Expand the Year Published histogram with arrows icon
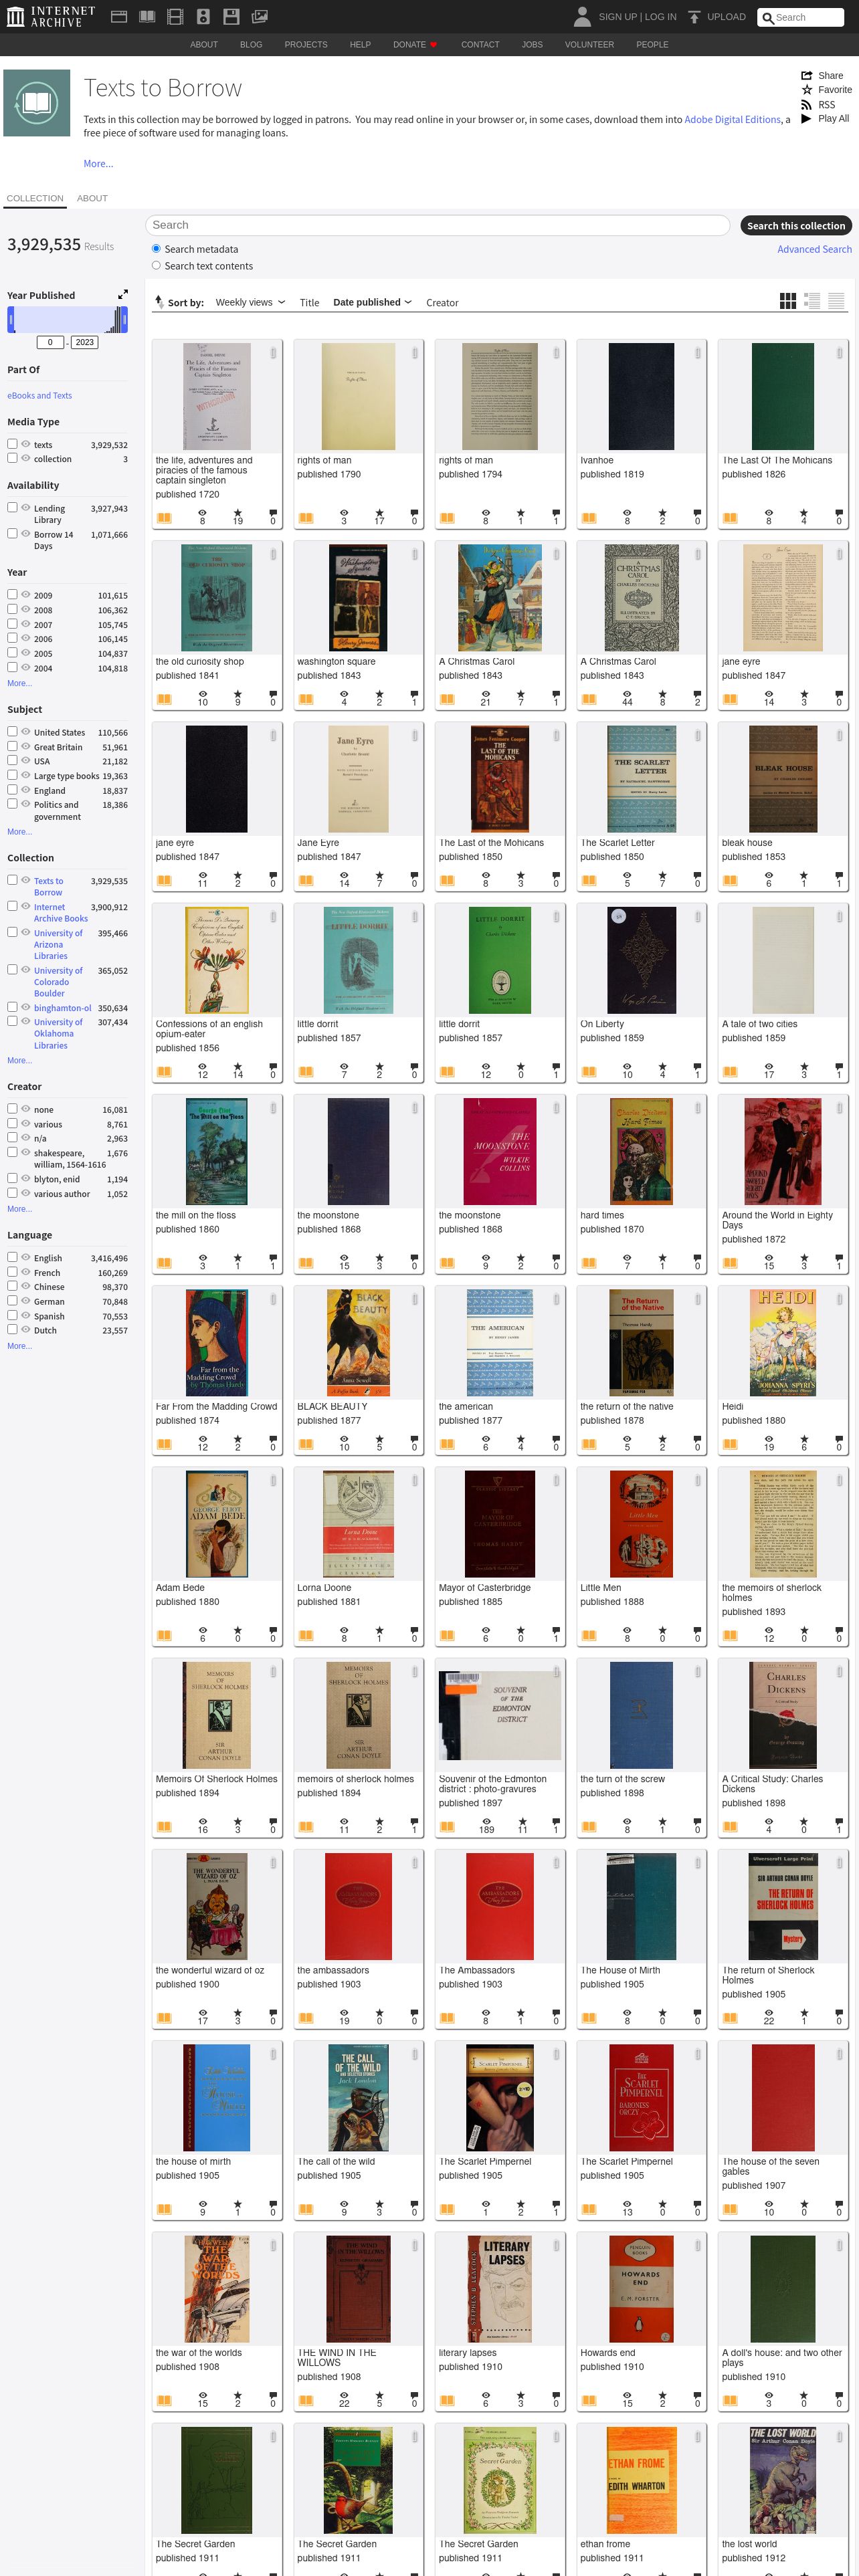The image size is (859, 2576). 123,294
